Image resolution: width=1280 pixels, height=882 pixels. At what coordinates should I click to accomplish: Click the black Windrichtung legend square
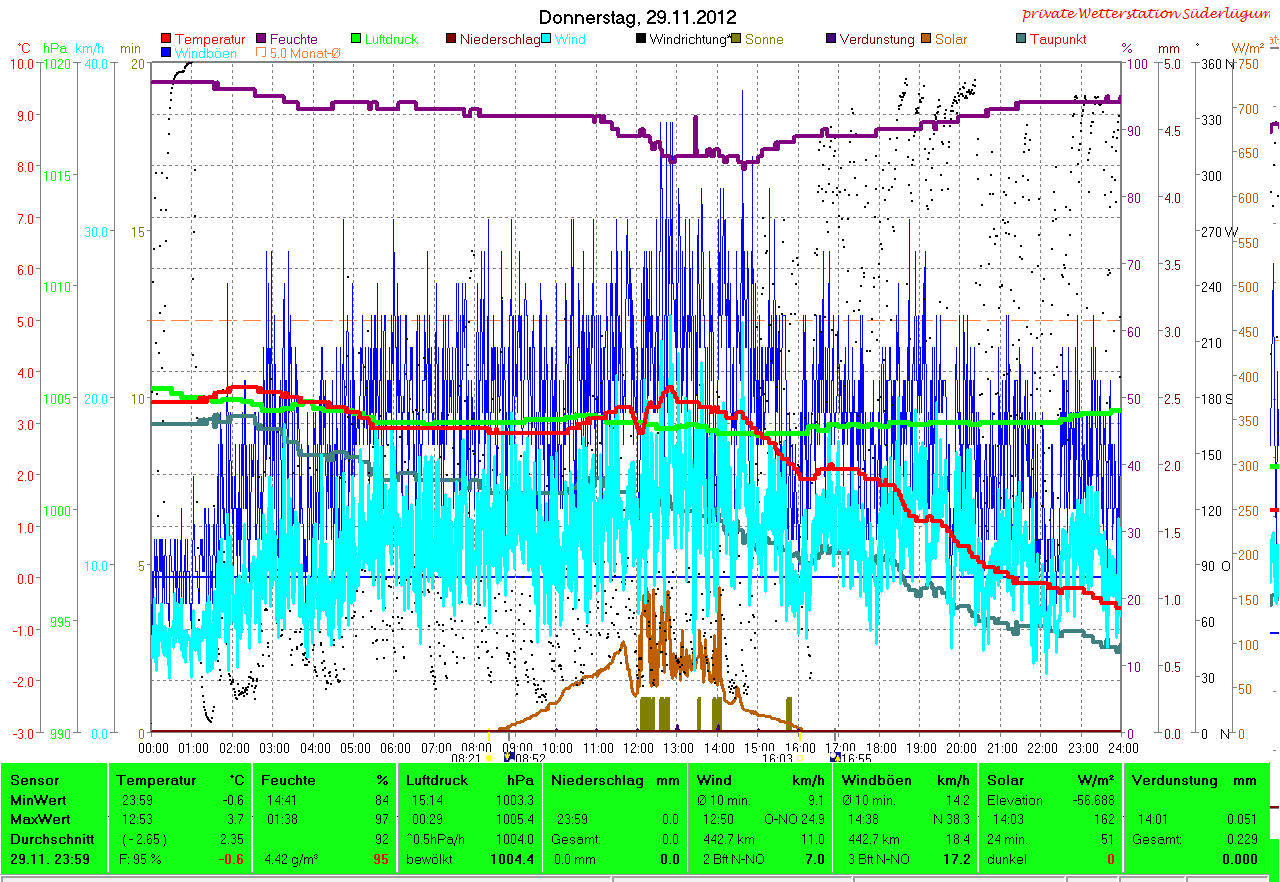tap(641, 40)
